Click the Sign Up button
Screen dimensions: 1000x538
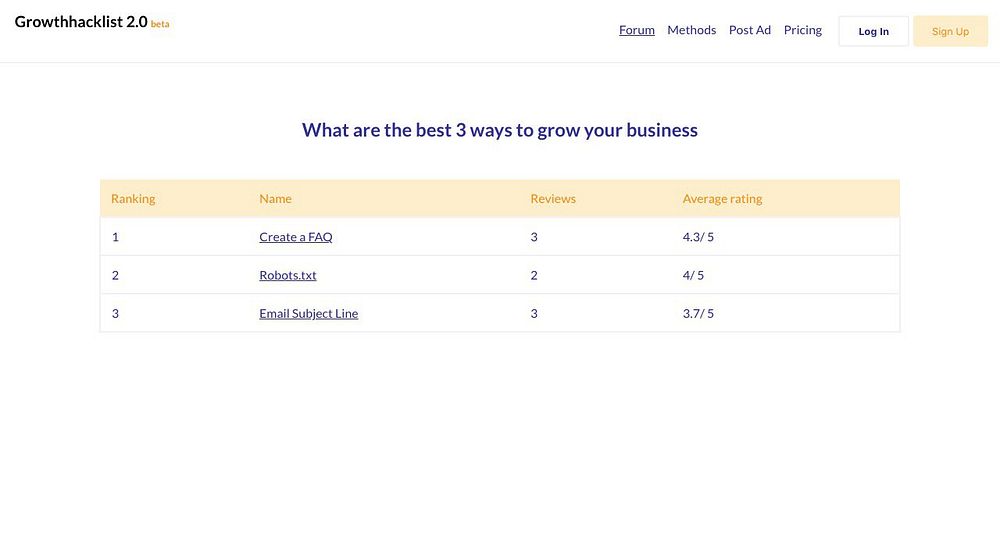[x=950, y=31]
